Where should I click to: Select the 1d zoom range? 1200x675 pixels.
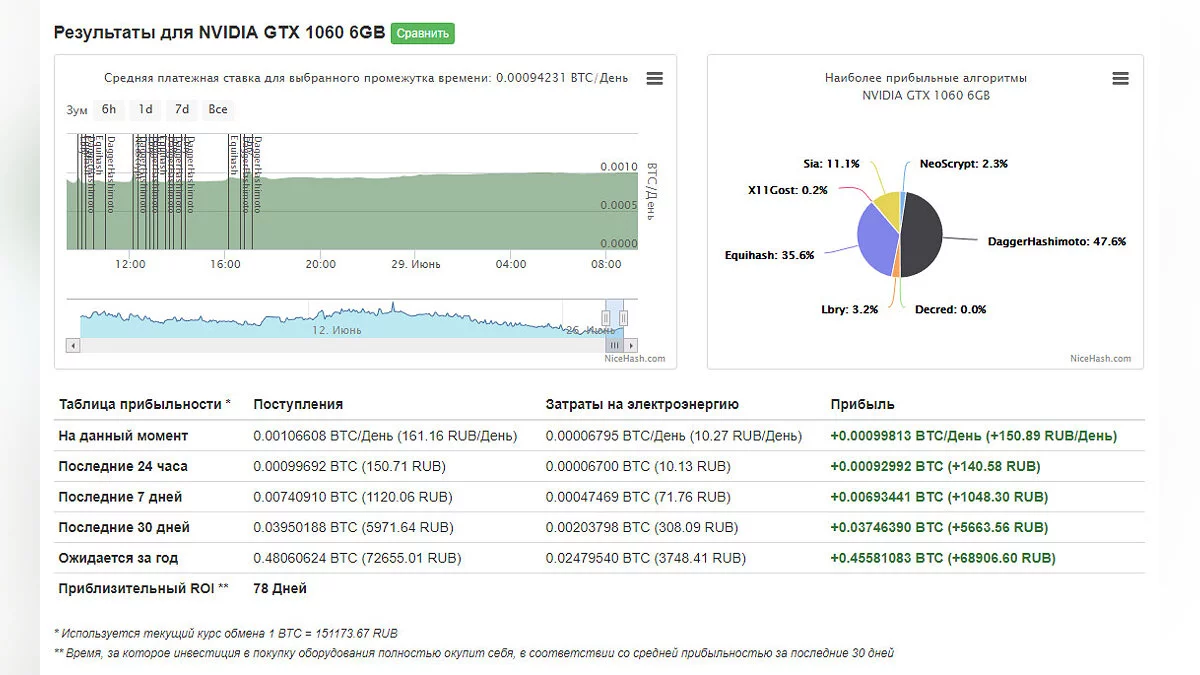click(146, 110)
